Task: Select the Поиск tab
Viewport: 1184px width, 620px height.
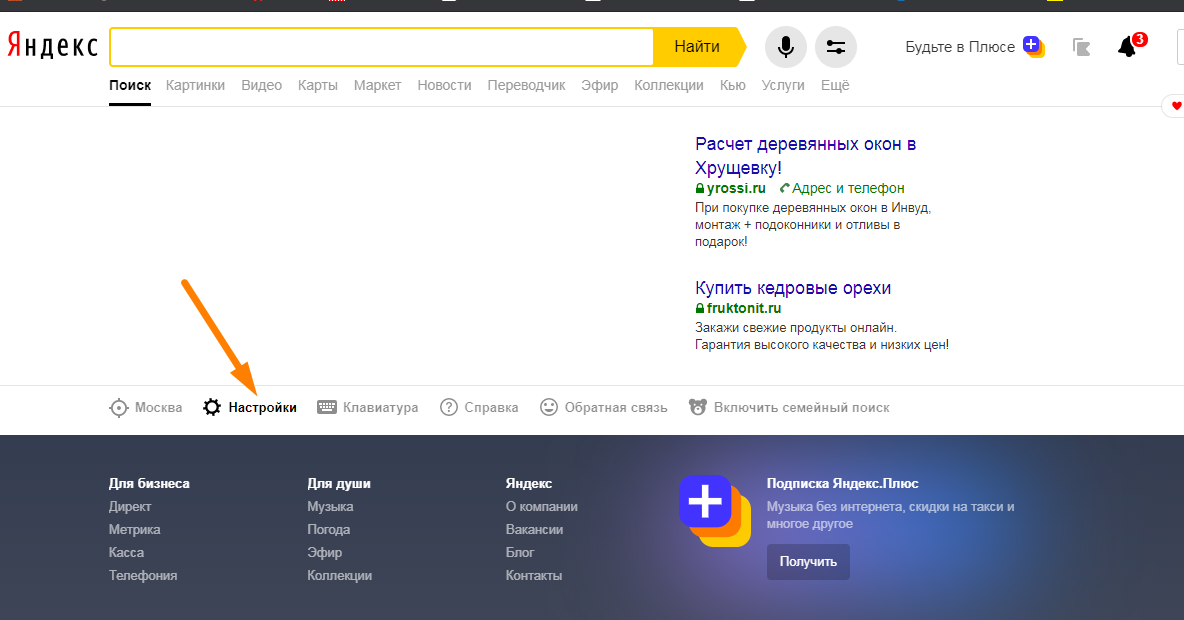Action: click(x=130, y=85)
